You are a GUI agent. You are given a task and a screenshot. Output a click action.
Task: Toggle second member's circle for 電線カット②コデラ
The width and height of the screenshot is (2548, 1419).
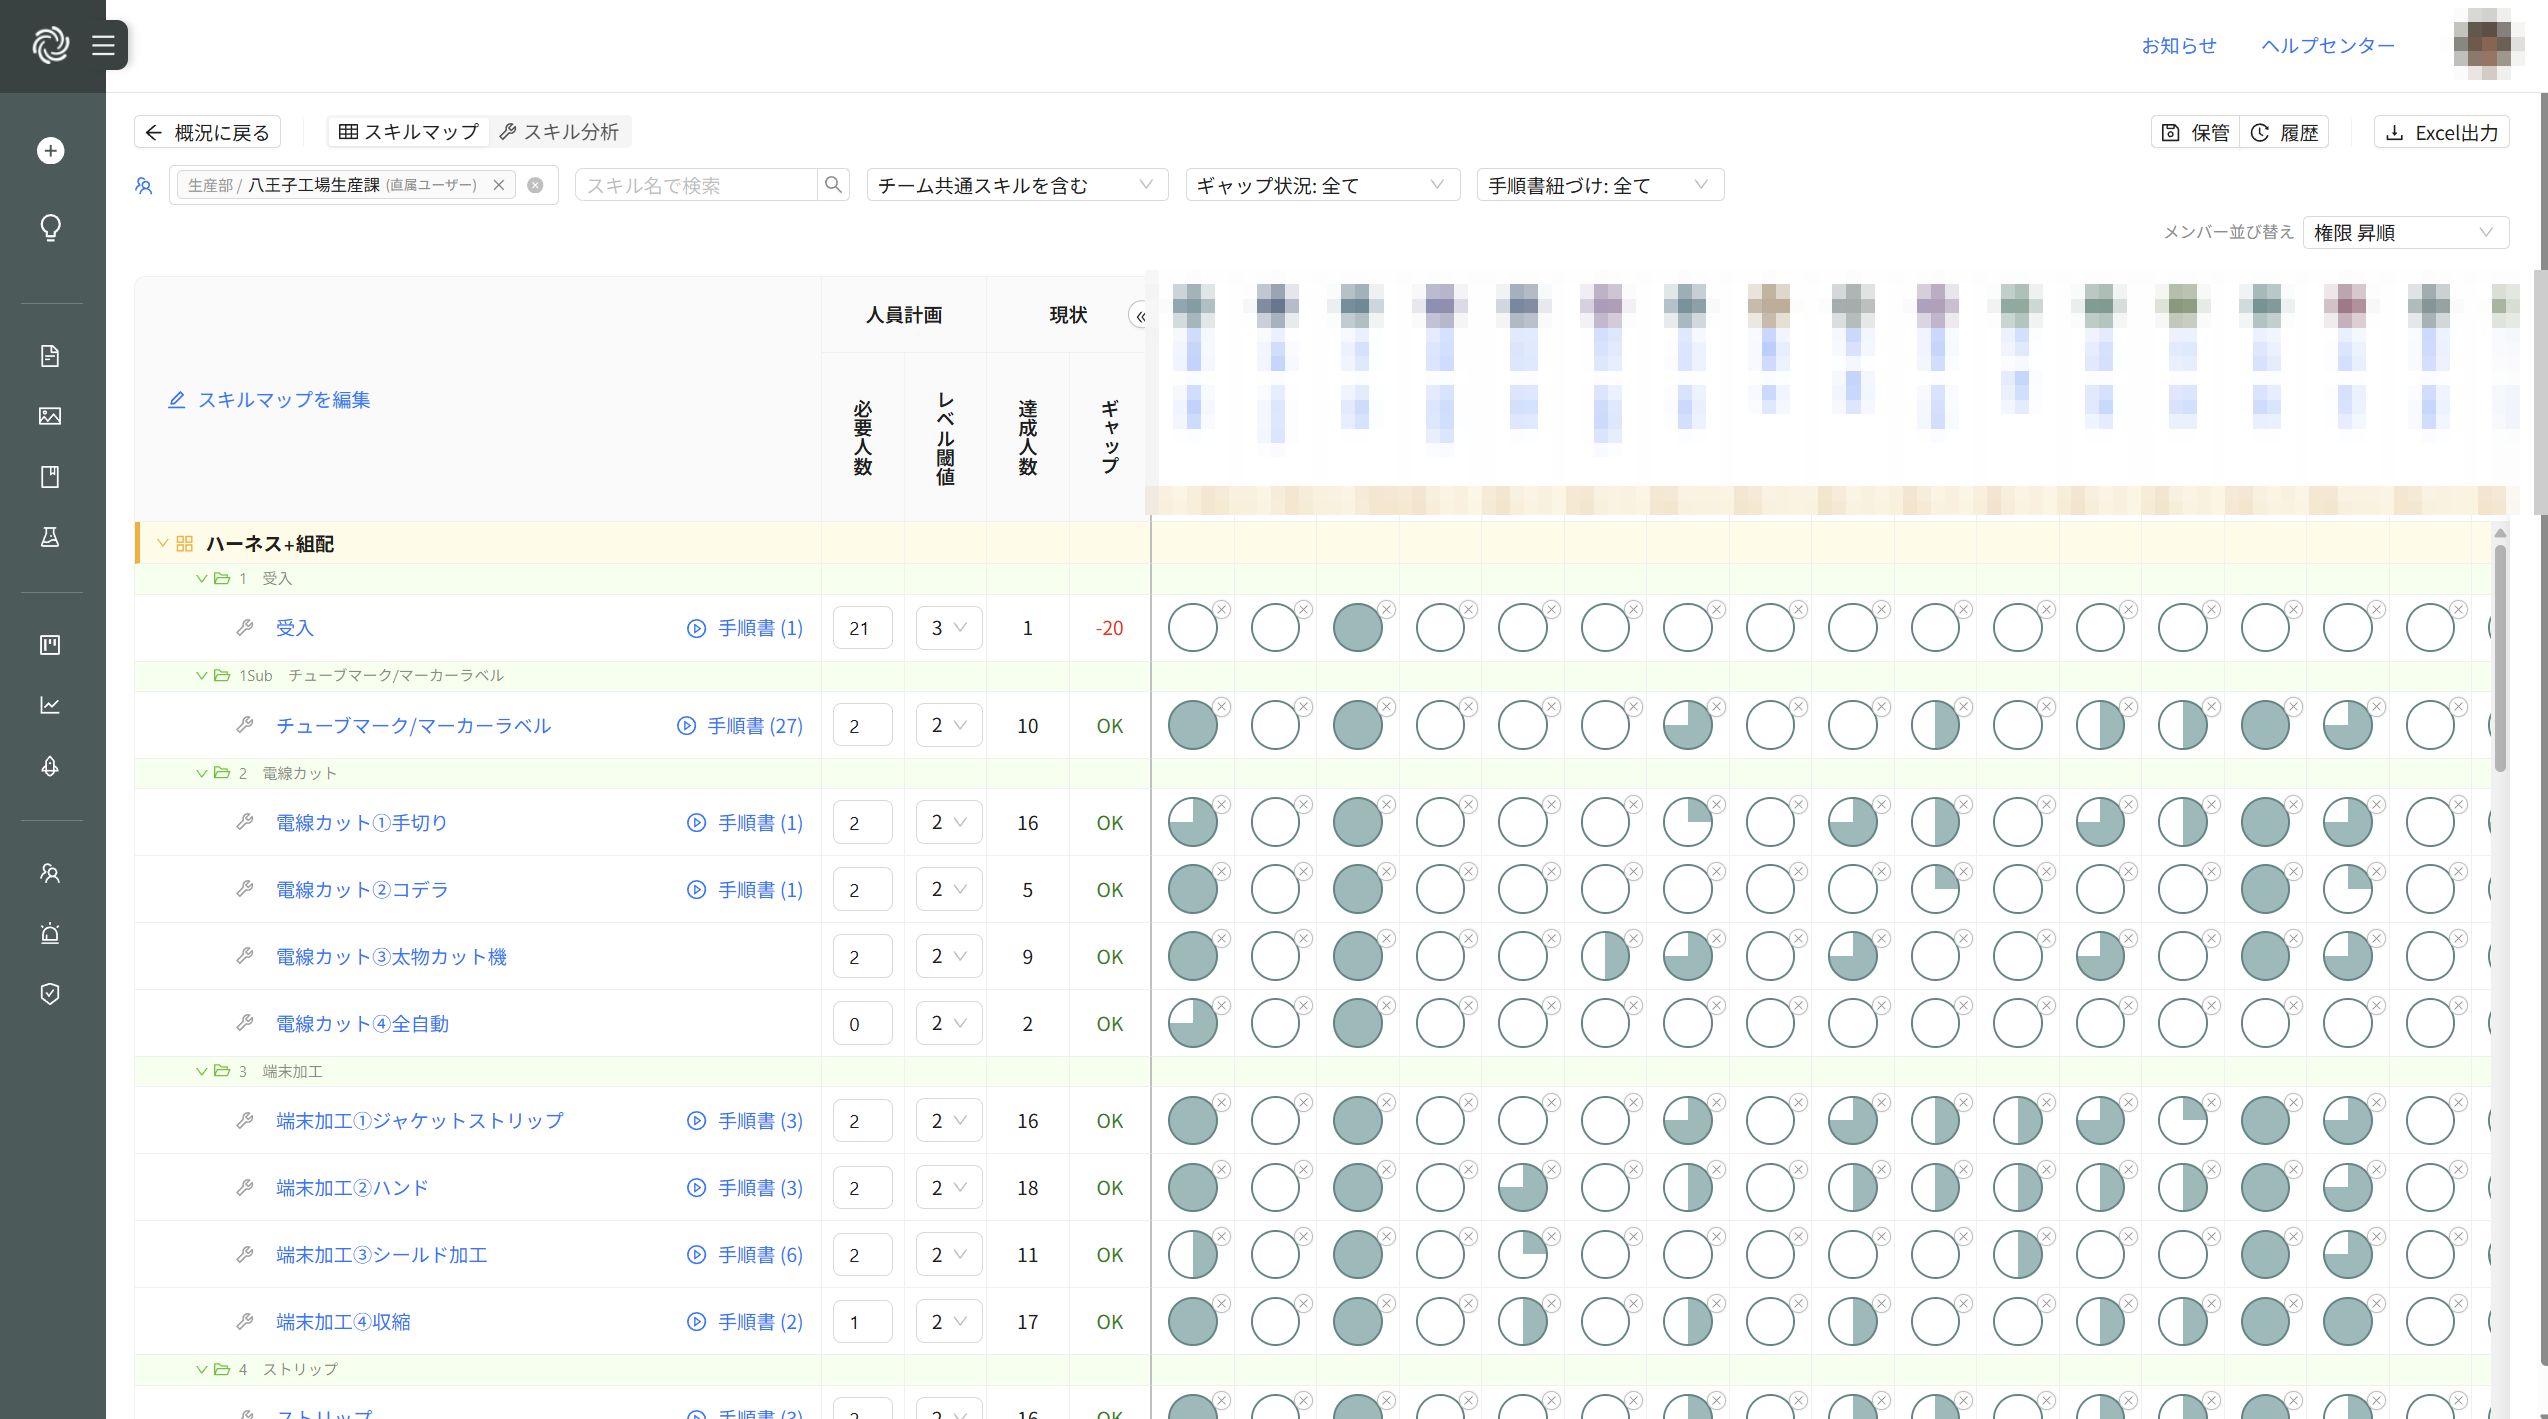[x=1275, y=889]
